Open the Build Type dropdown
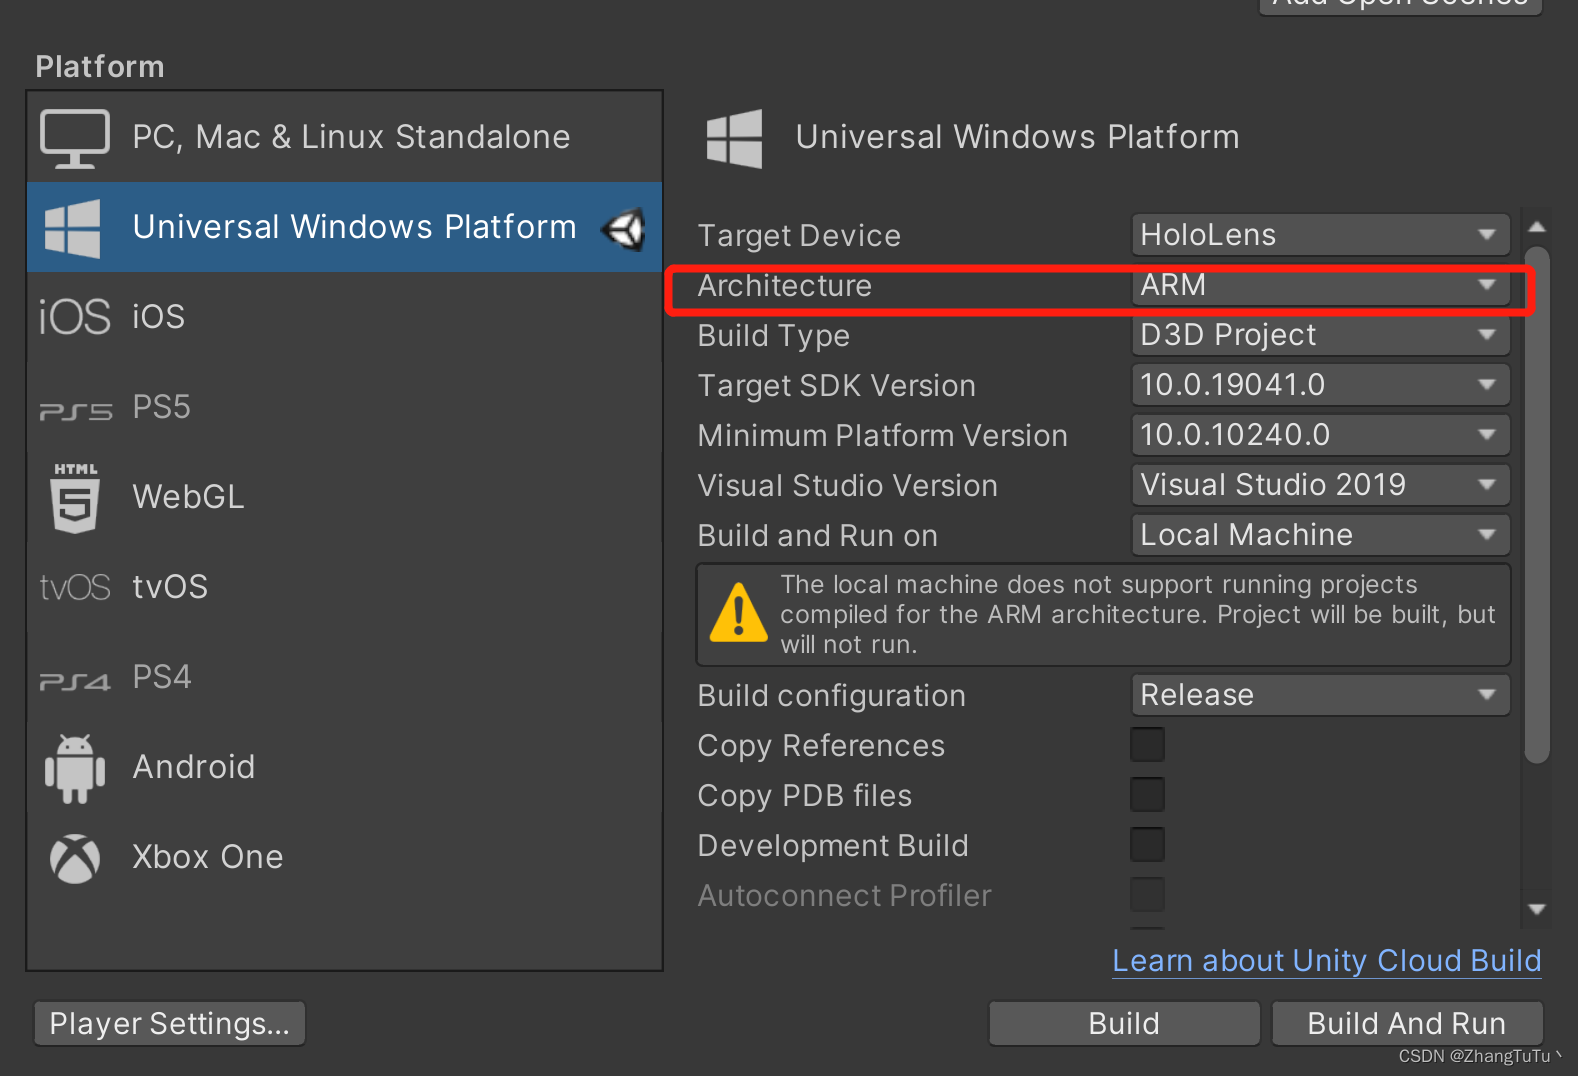1578x1076 pixels. tap(1320, 335)
